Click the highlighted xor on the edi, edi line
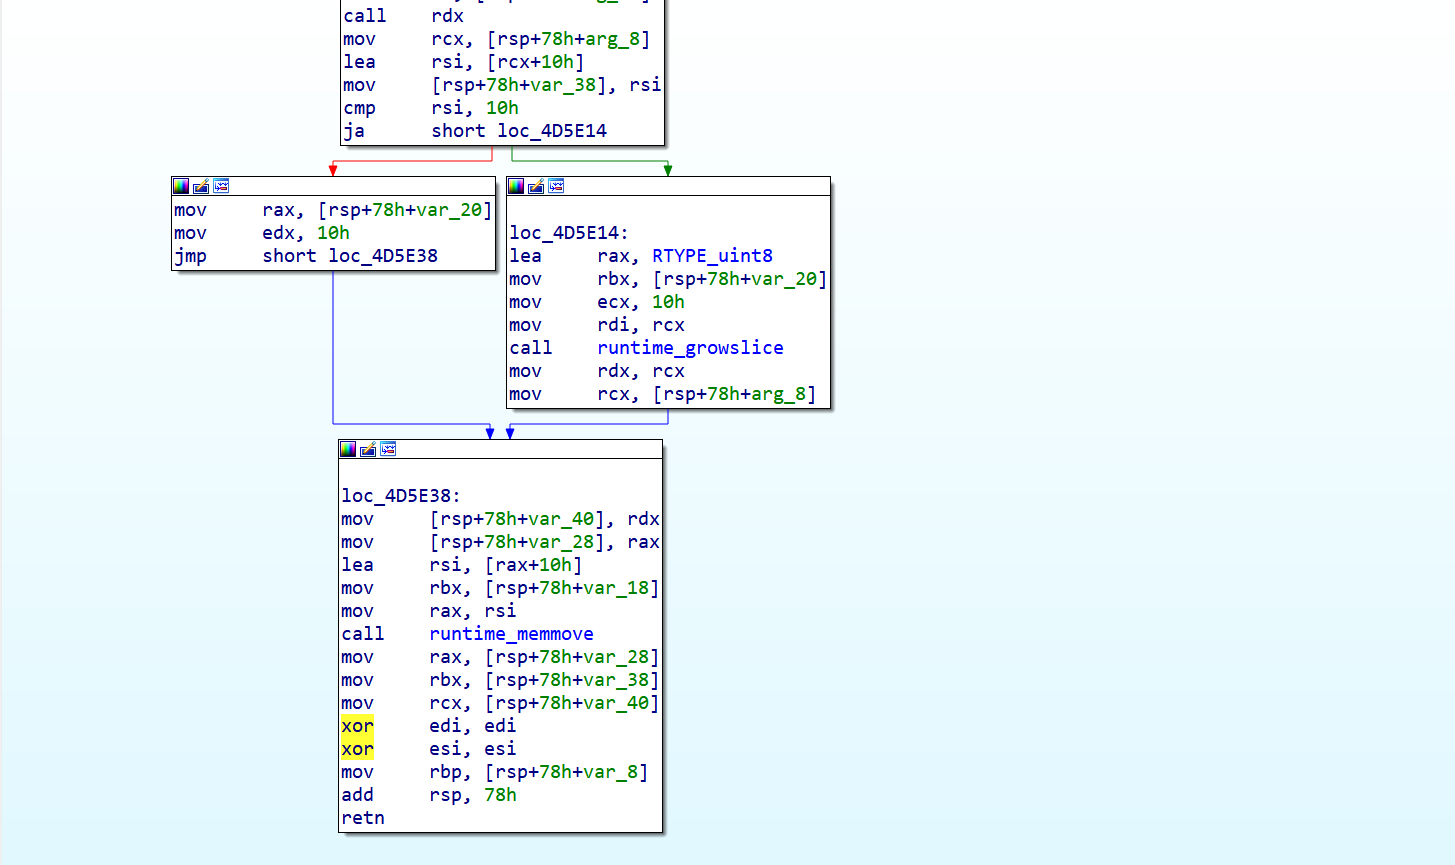Screen dimensions: 1455x865 357,726
